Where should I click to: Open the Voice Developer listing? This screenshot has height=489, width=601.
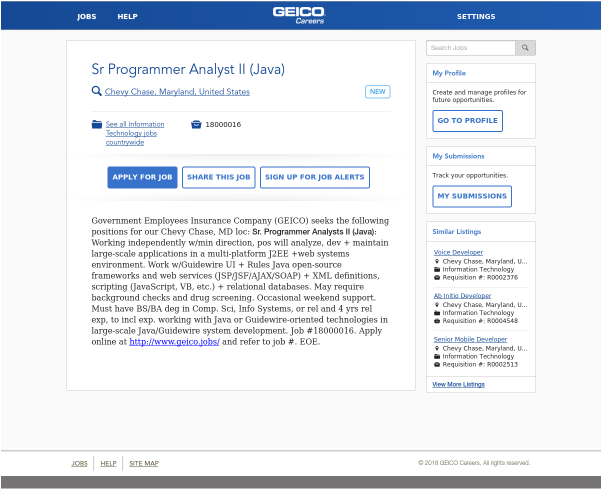coord(458,252)
